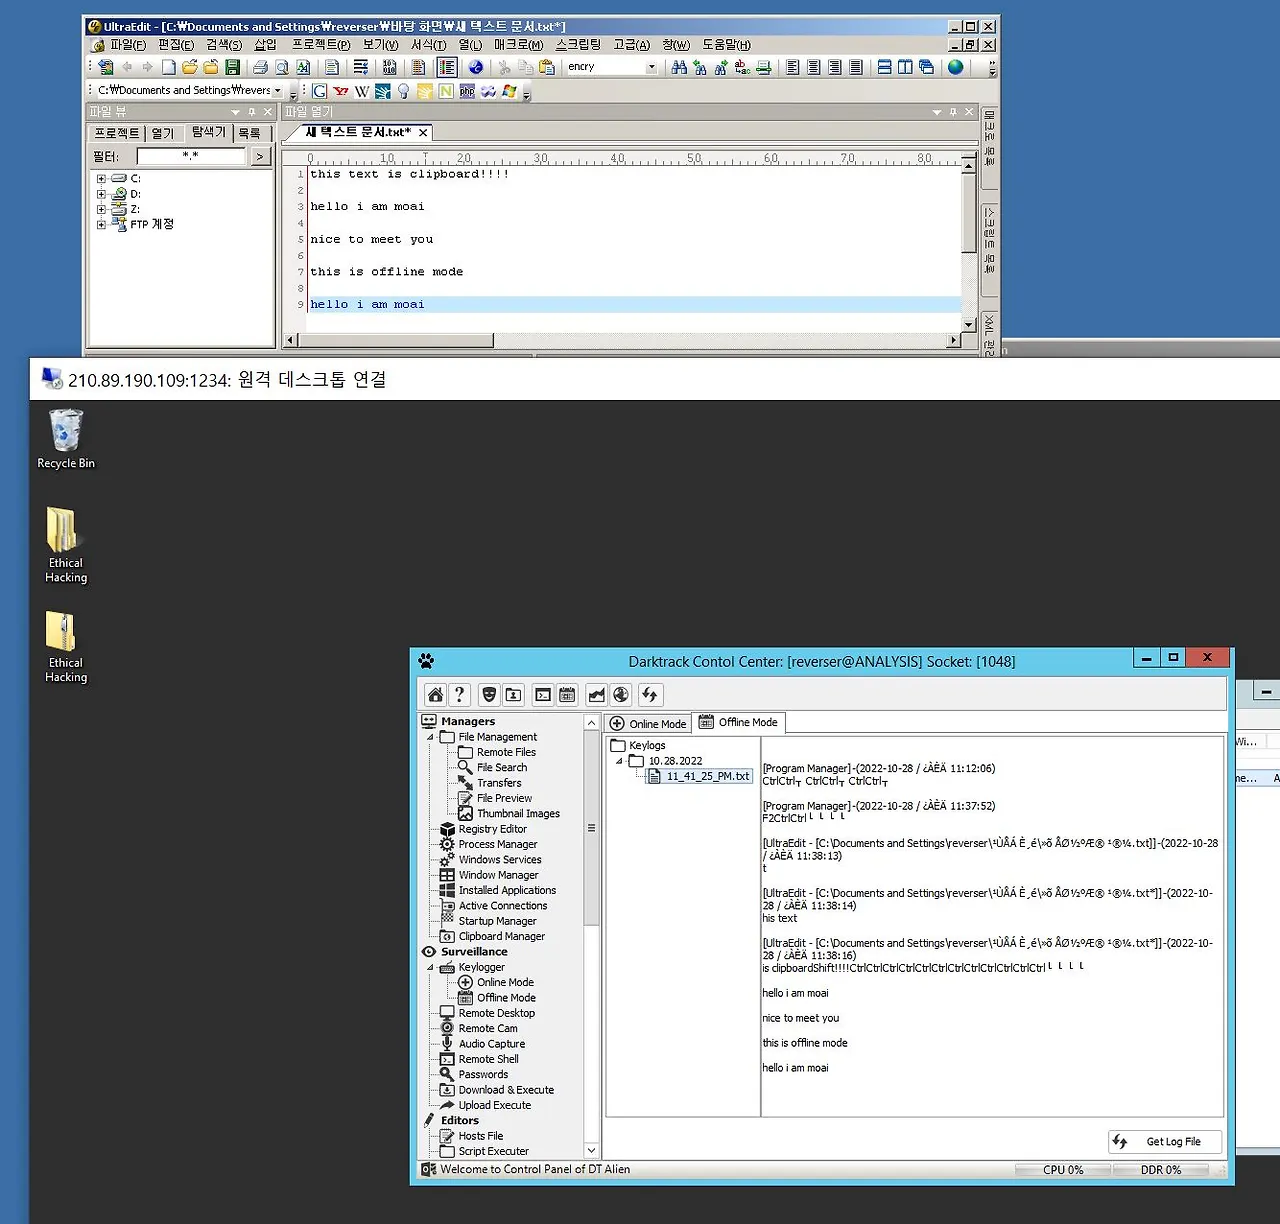The height and width of the screenshot is (1224, 1280).
Task: Click the Find binoculars icon in UltraEdit
Action: tap(679, 67)
